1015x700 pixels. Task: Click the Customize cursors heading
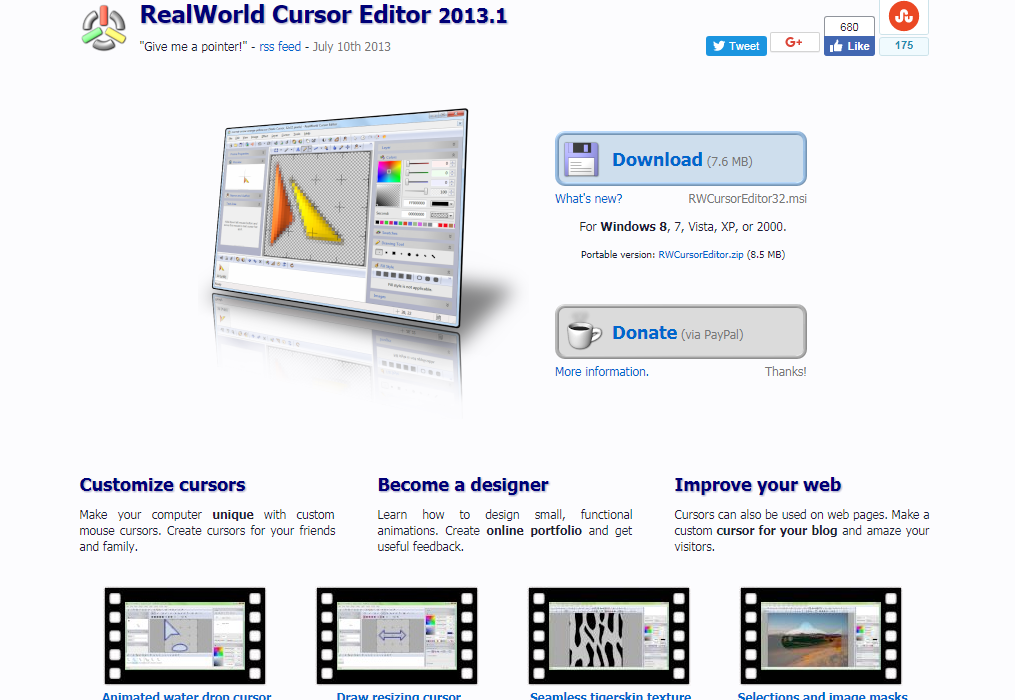point(162,484)
